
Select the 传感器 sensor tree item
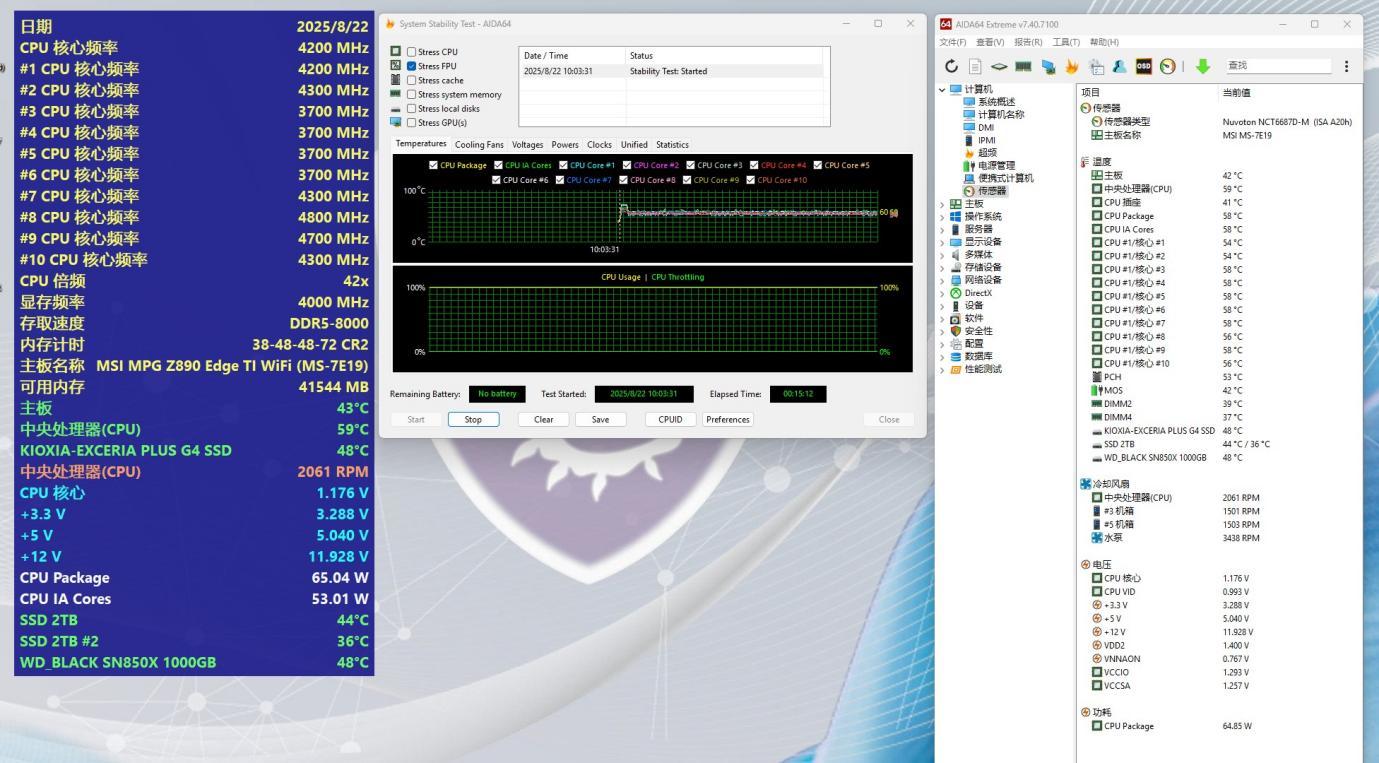pos(985,191)
